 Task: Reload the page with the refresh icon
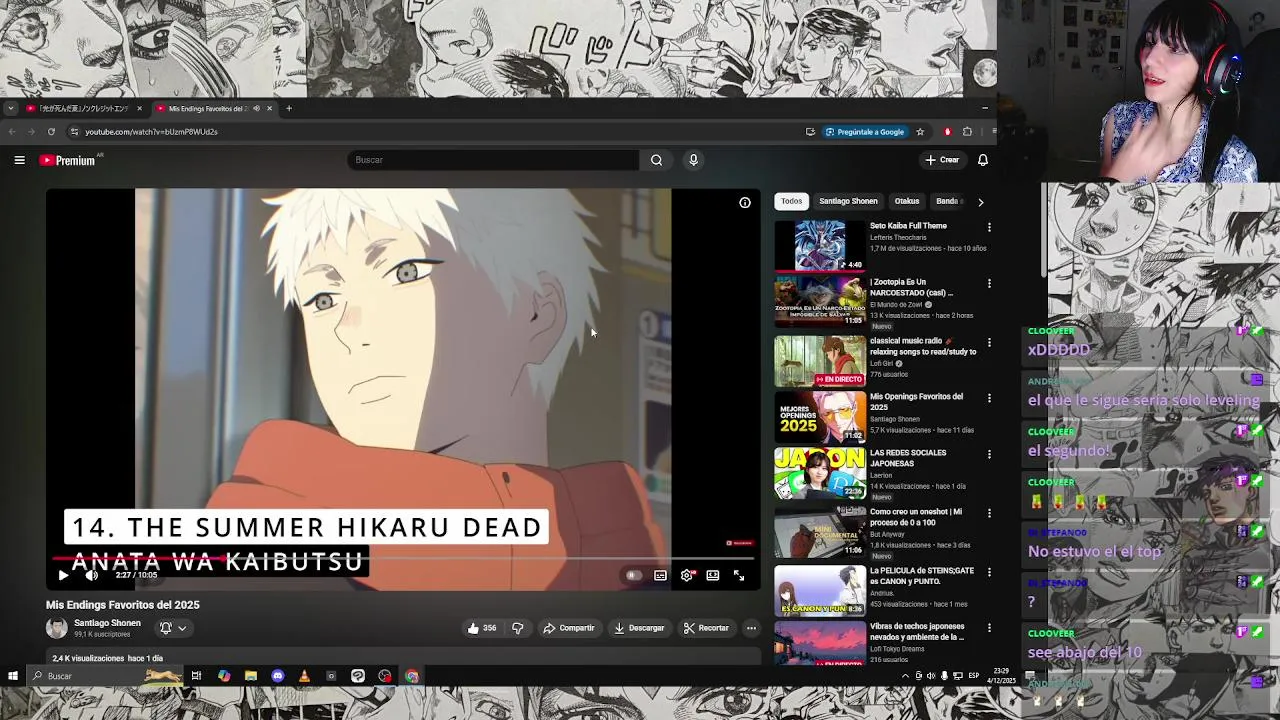(x=51, y=132)
